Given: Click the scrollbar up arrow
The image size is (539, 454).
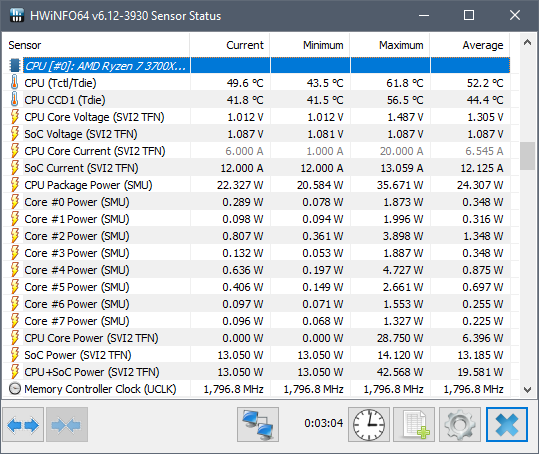Looking at the screenshot, I should pos(527,43).
